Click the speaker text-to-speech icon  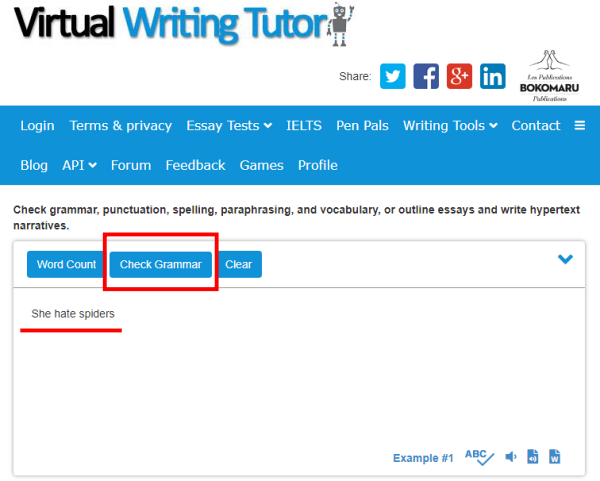[x=511, y=457]
